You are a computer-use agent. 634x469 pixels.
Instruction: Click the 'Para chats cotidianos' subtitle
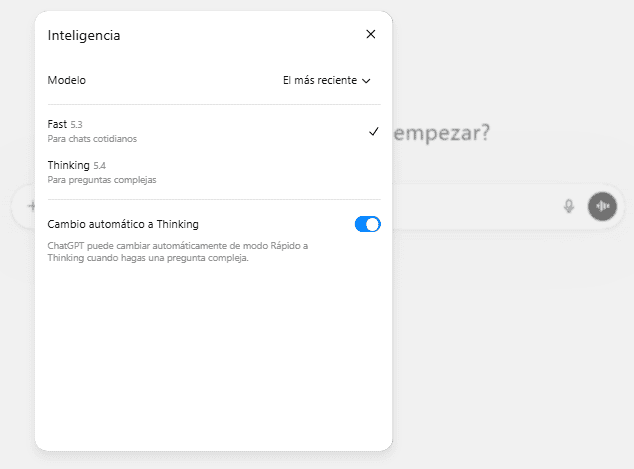point(92,139)
